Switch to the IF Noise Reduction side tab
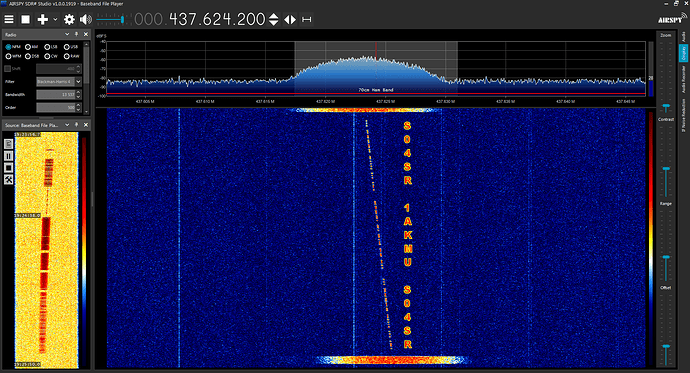Viewport: 690px width, 373px height. [683, 115]
